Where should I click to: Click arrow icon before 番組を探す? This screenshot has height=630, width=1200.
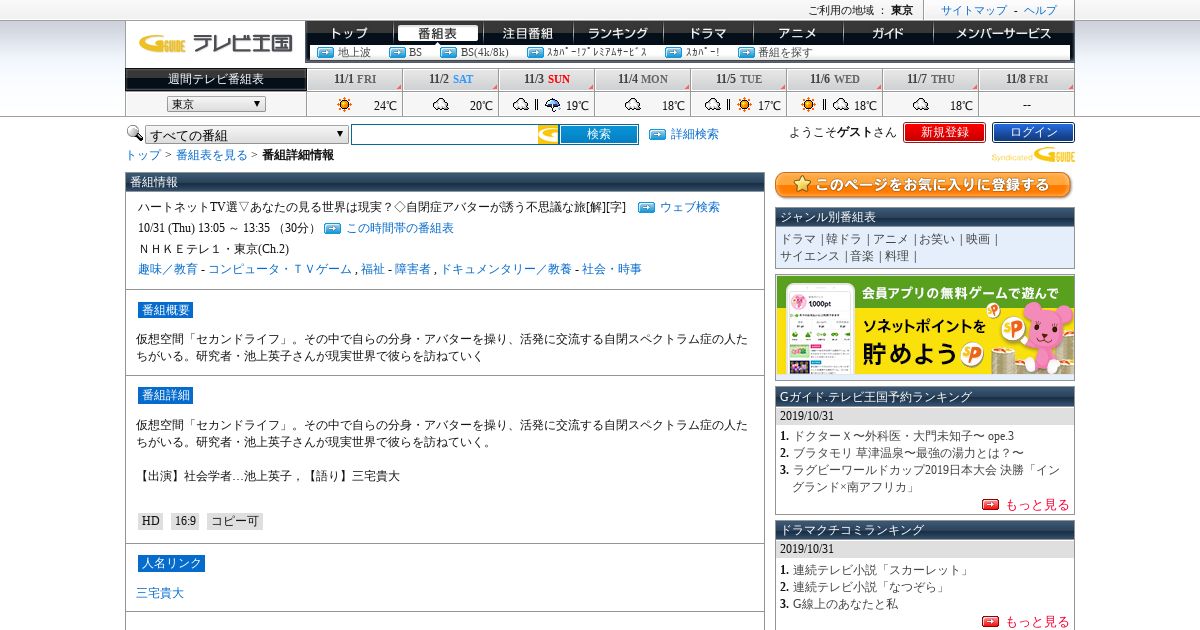point(746,52)
